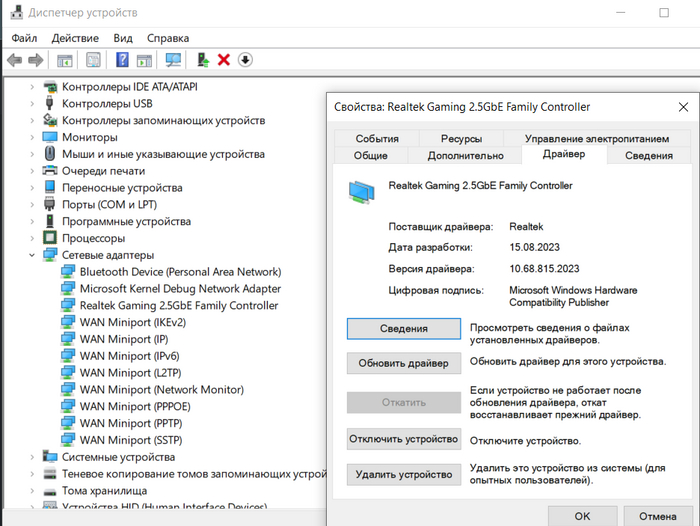Click the down-arrow disable device icon
This screenshot has height=526, width=700.
[x=245, y=60]
